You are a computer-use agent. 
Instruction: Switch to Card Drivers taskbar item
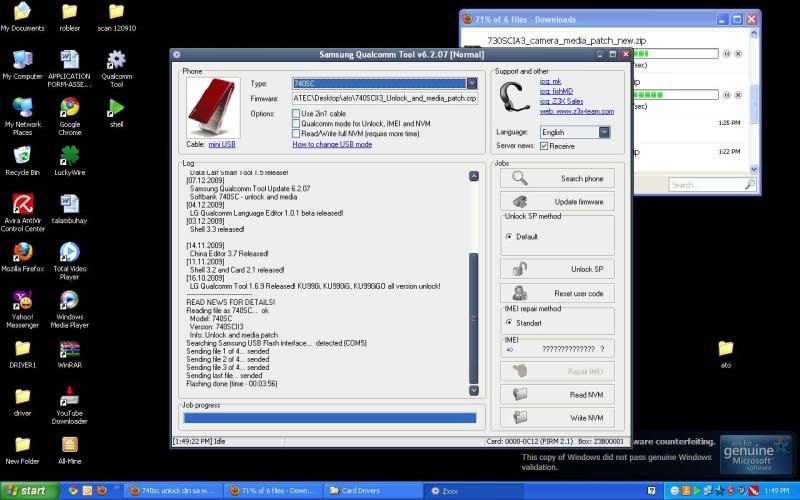tap(373, 491)
